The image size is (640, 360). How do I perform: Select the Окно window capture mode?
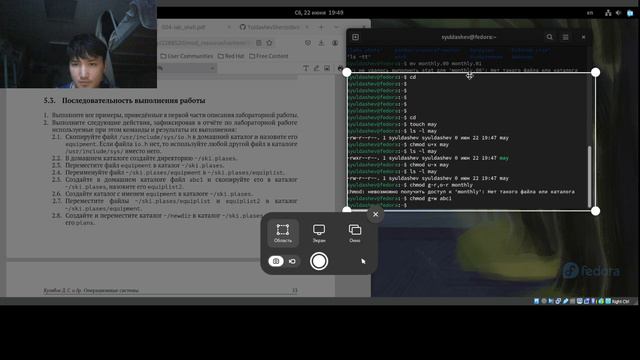pyautogui.click(x=355, y=233)
